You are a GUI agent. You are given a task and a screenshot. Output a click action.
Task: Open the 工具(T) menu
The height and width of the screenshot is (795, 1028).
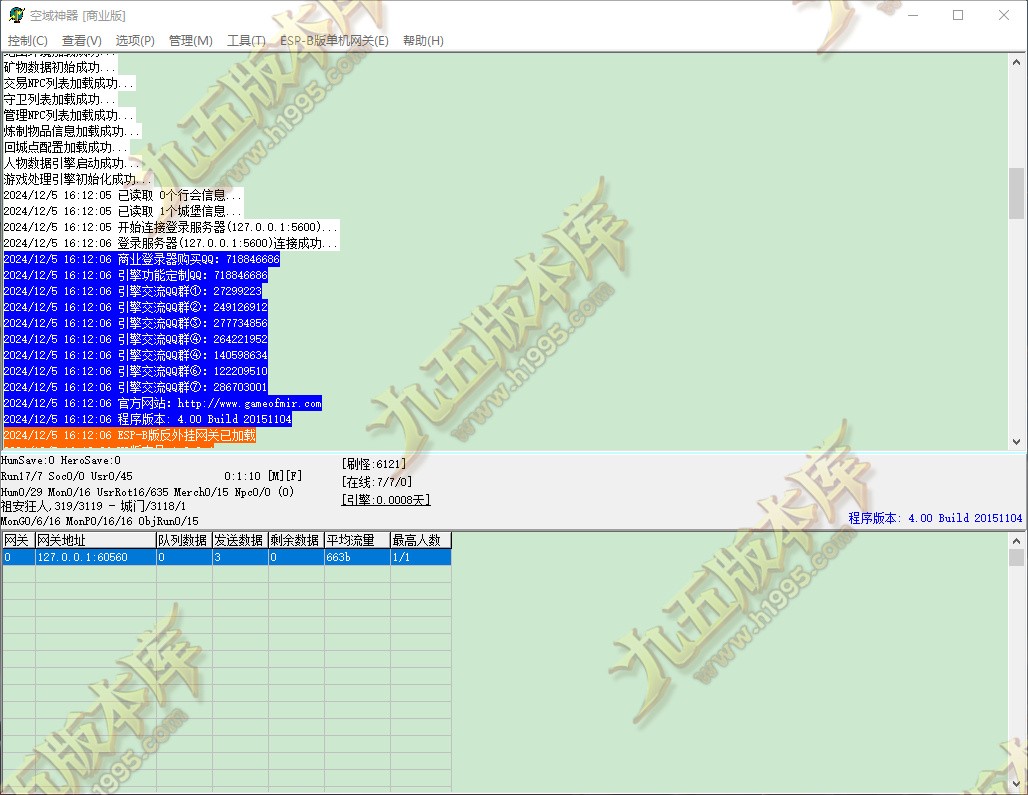pyautogui.click(x=246, y=41)
